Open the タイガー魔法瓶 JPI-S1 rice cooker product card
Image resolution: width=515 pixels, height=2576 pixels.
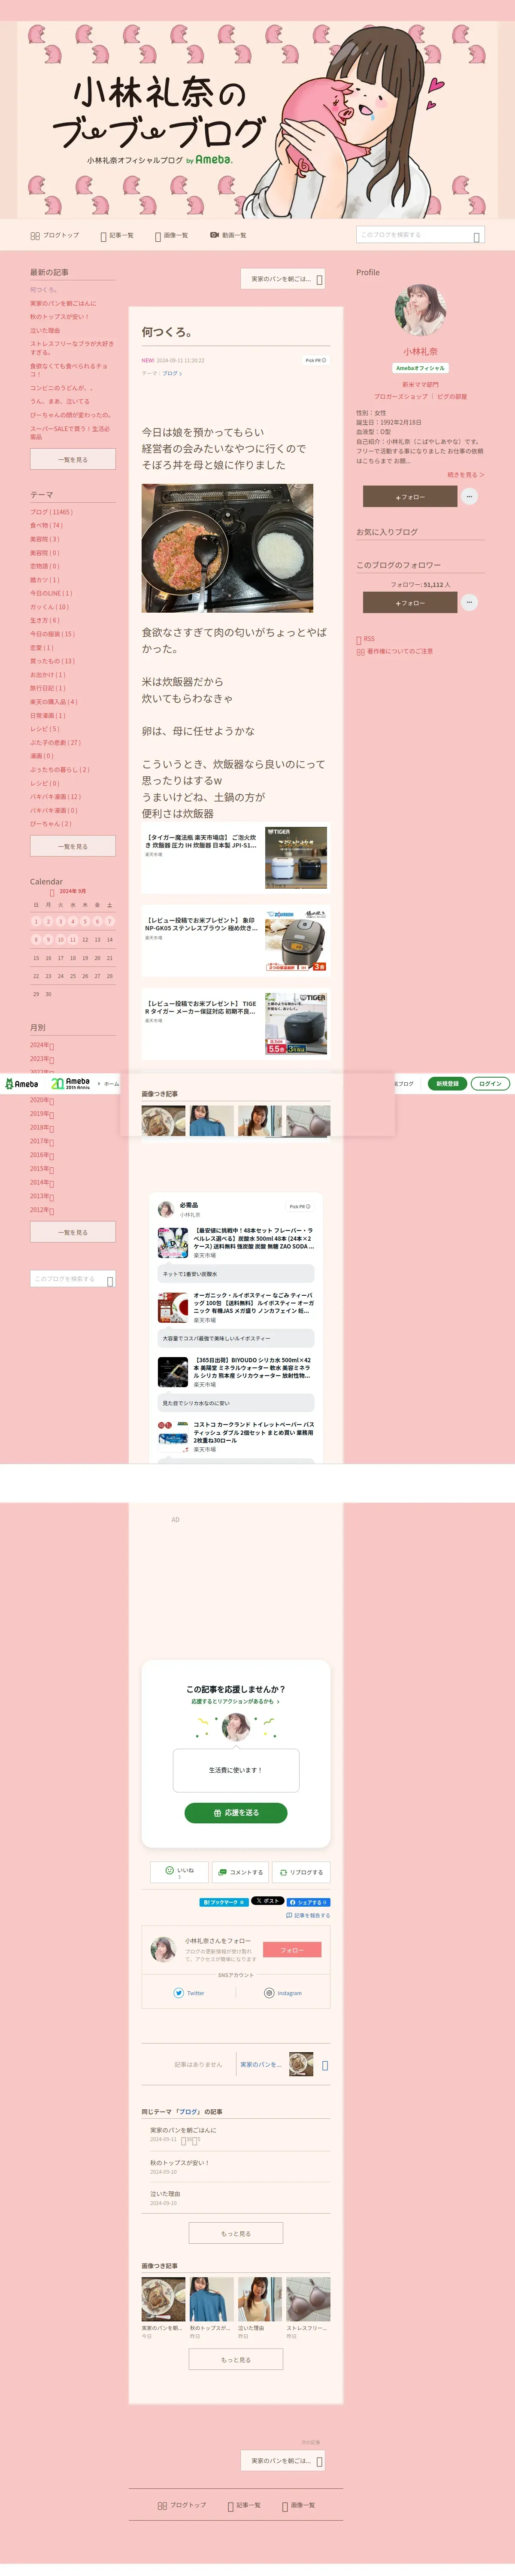click(x=235, y=857)
